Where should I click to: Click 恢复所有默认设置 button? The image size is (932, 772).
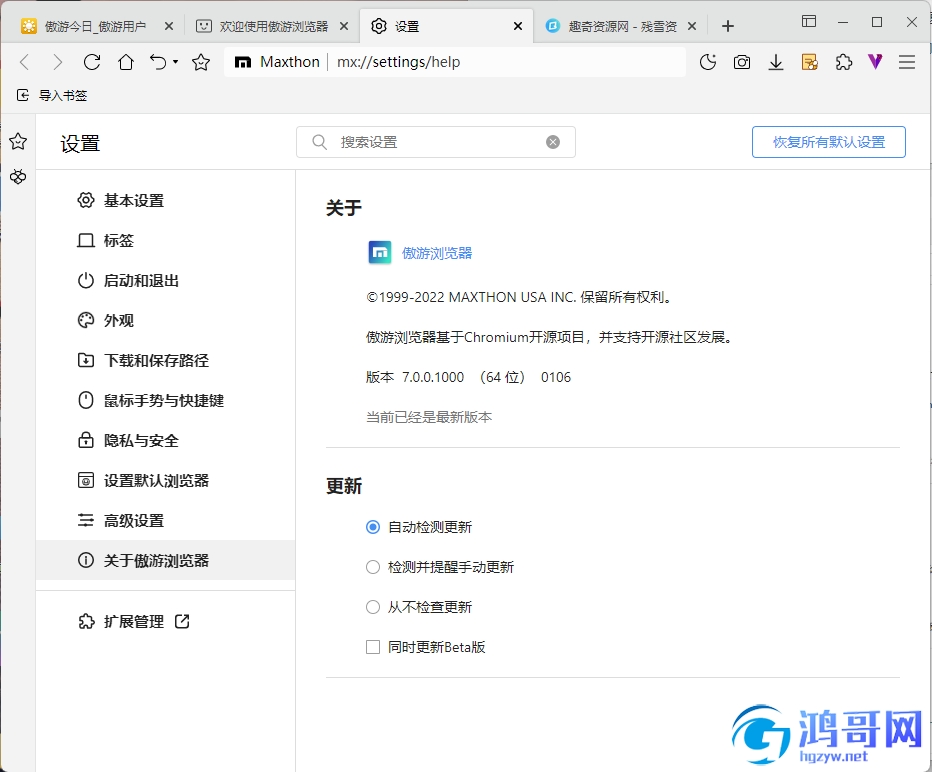coord(829,142)
